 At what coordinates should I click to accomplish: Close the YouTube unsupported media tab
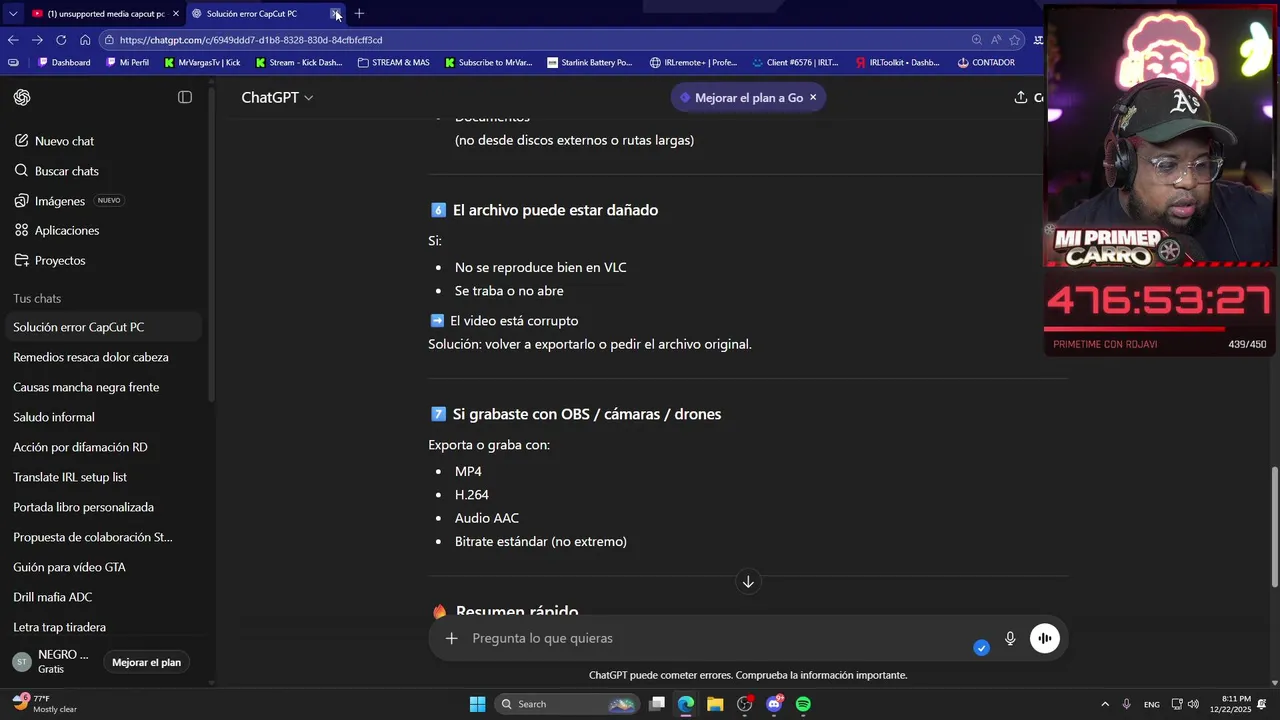click(x=175, y=14)
